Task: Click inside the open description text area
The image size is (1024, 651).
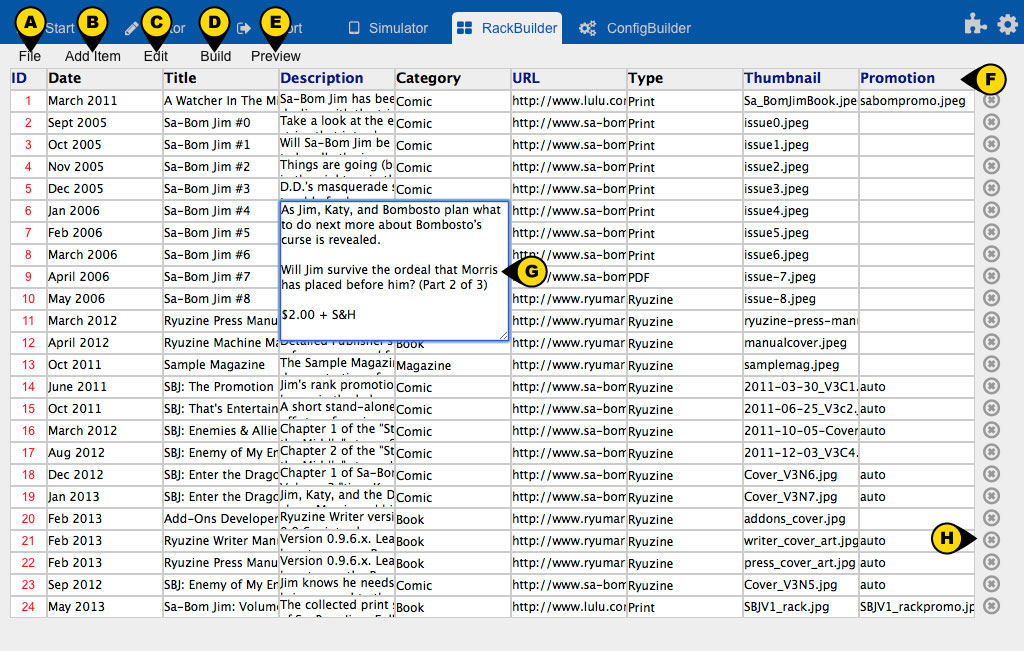Action: point(394,270)
